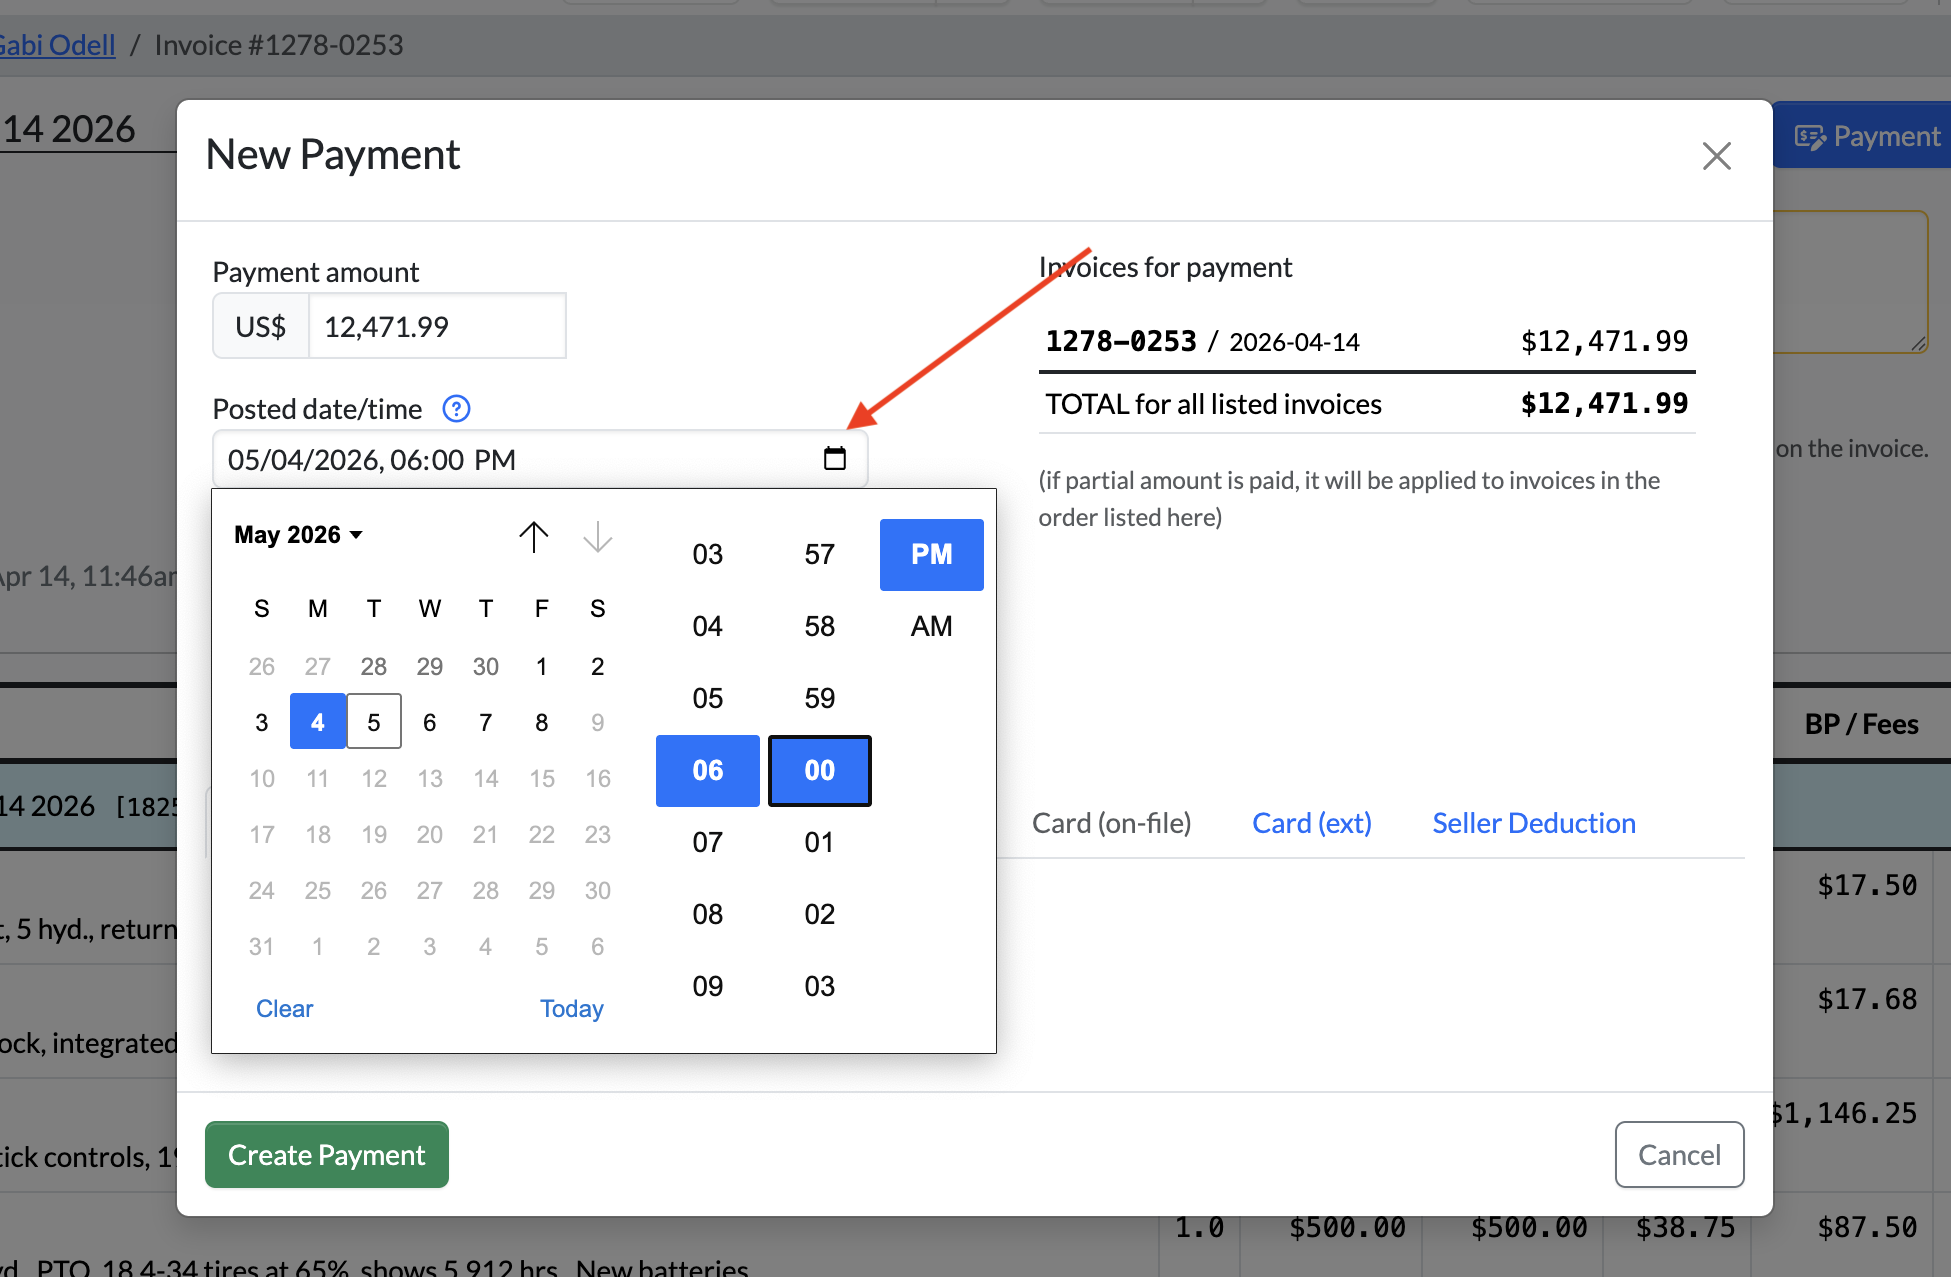Switch to the Card (ext) tab
This screenshot has height=1277, width=1951.
(x=1311, y=823)
